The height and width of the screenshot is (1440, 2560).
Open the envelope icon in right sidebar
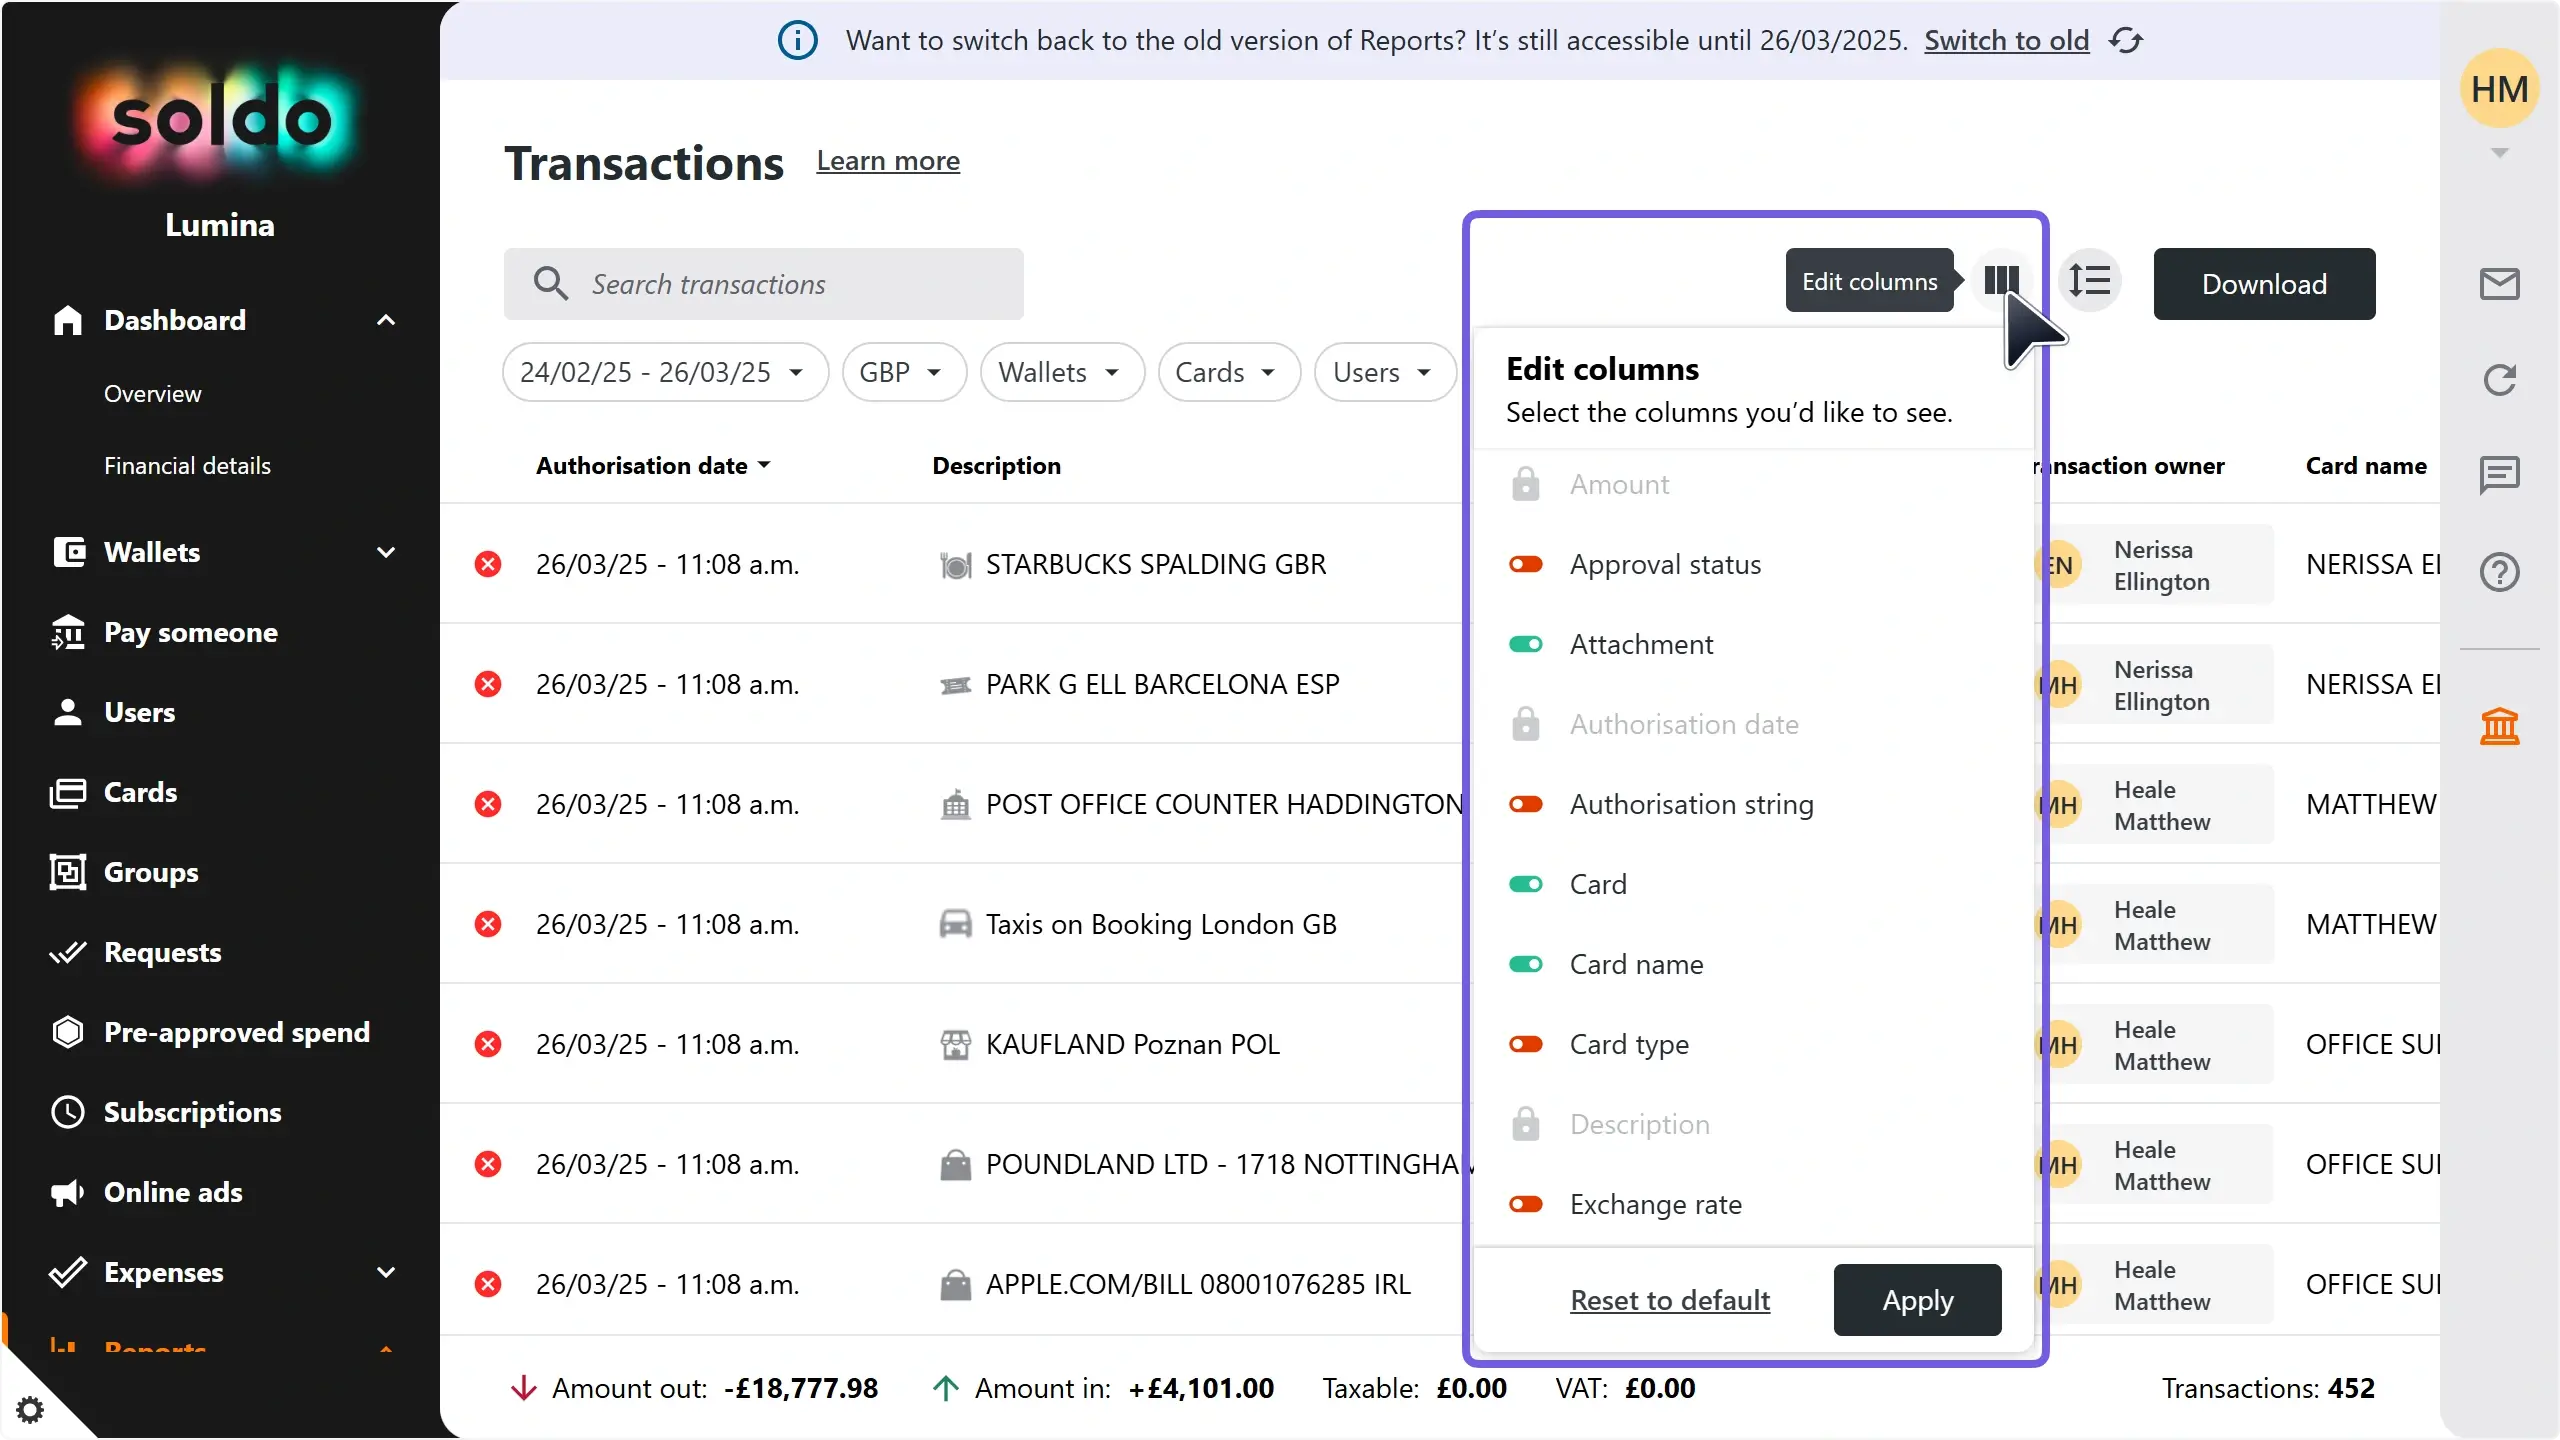click(2499, 283)
